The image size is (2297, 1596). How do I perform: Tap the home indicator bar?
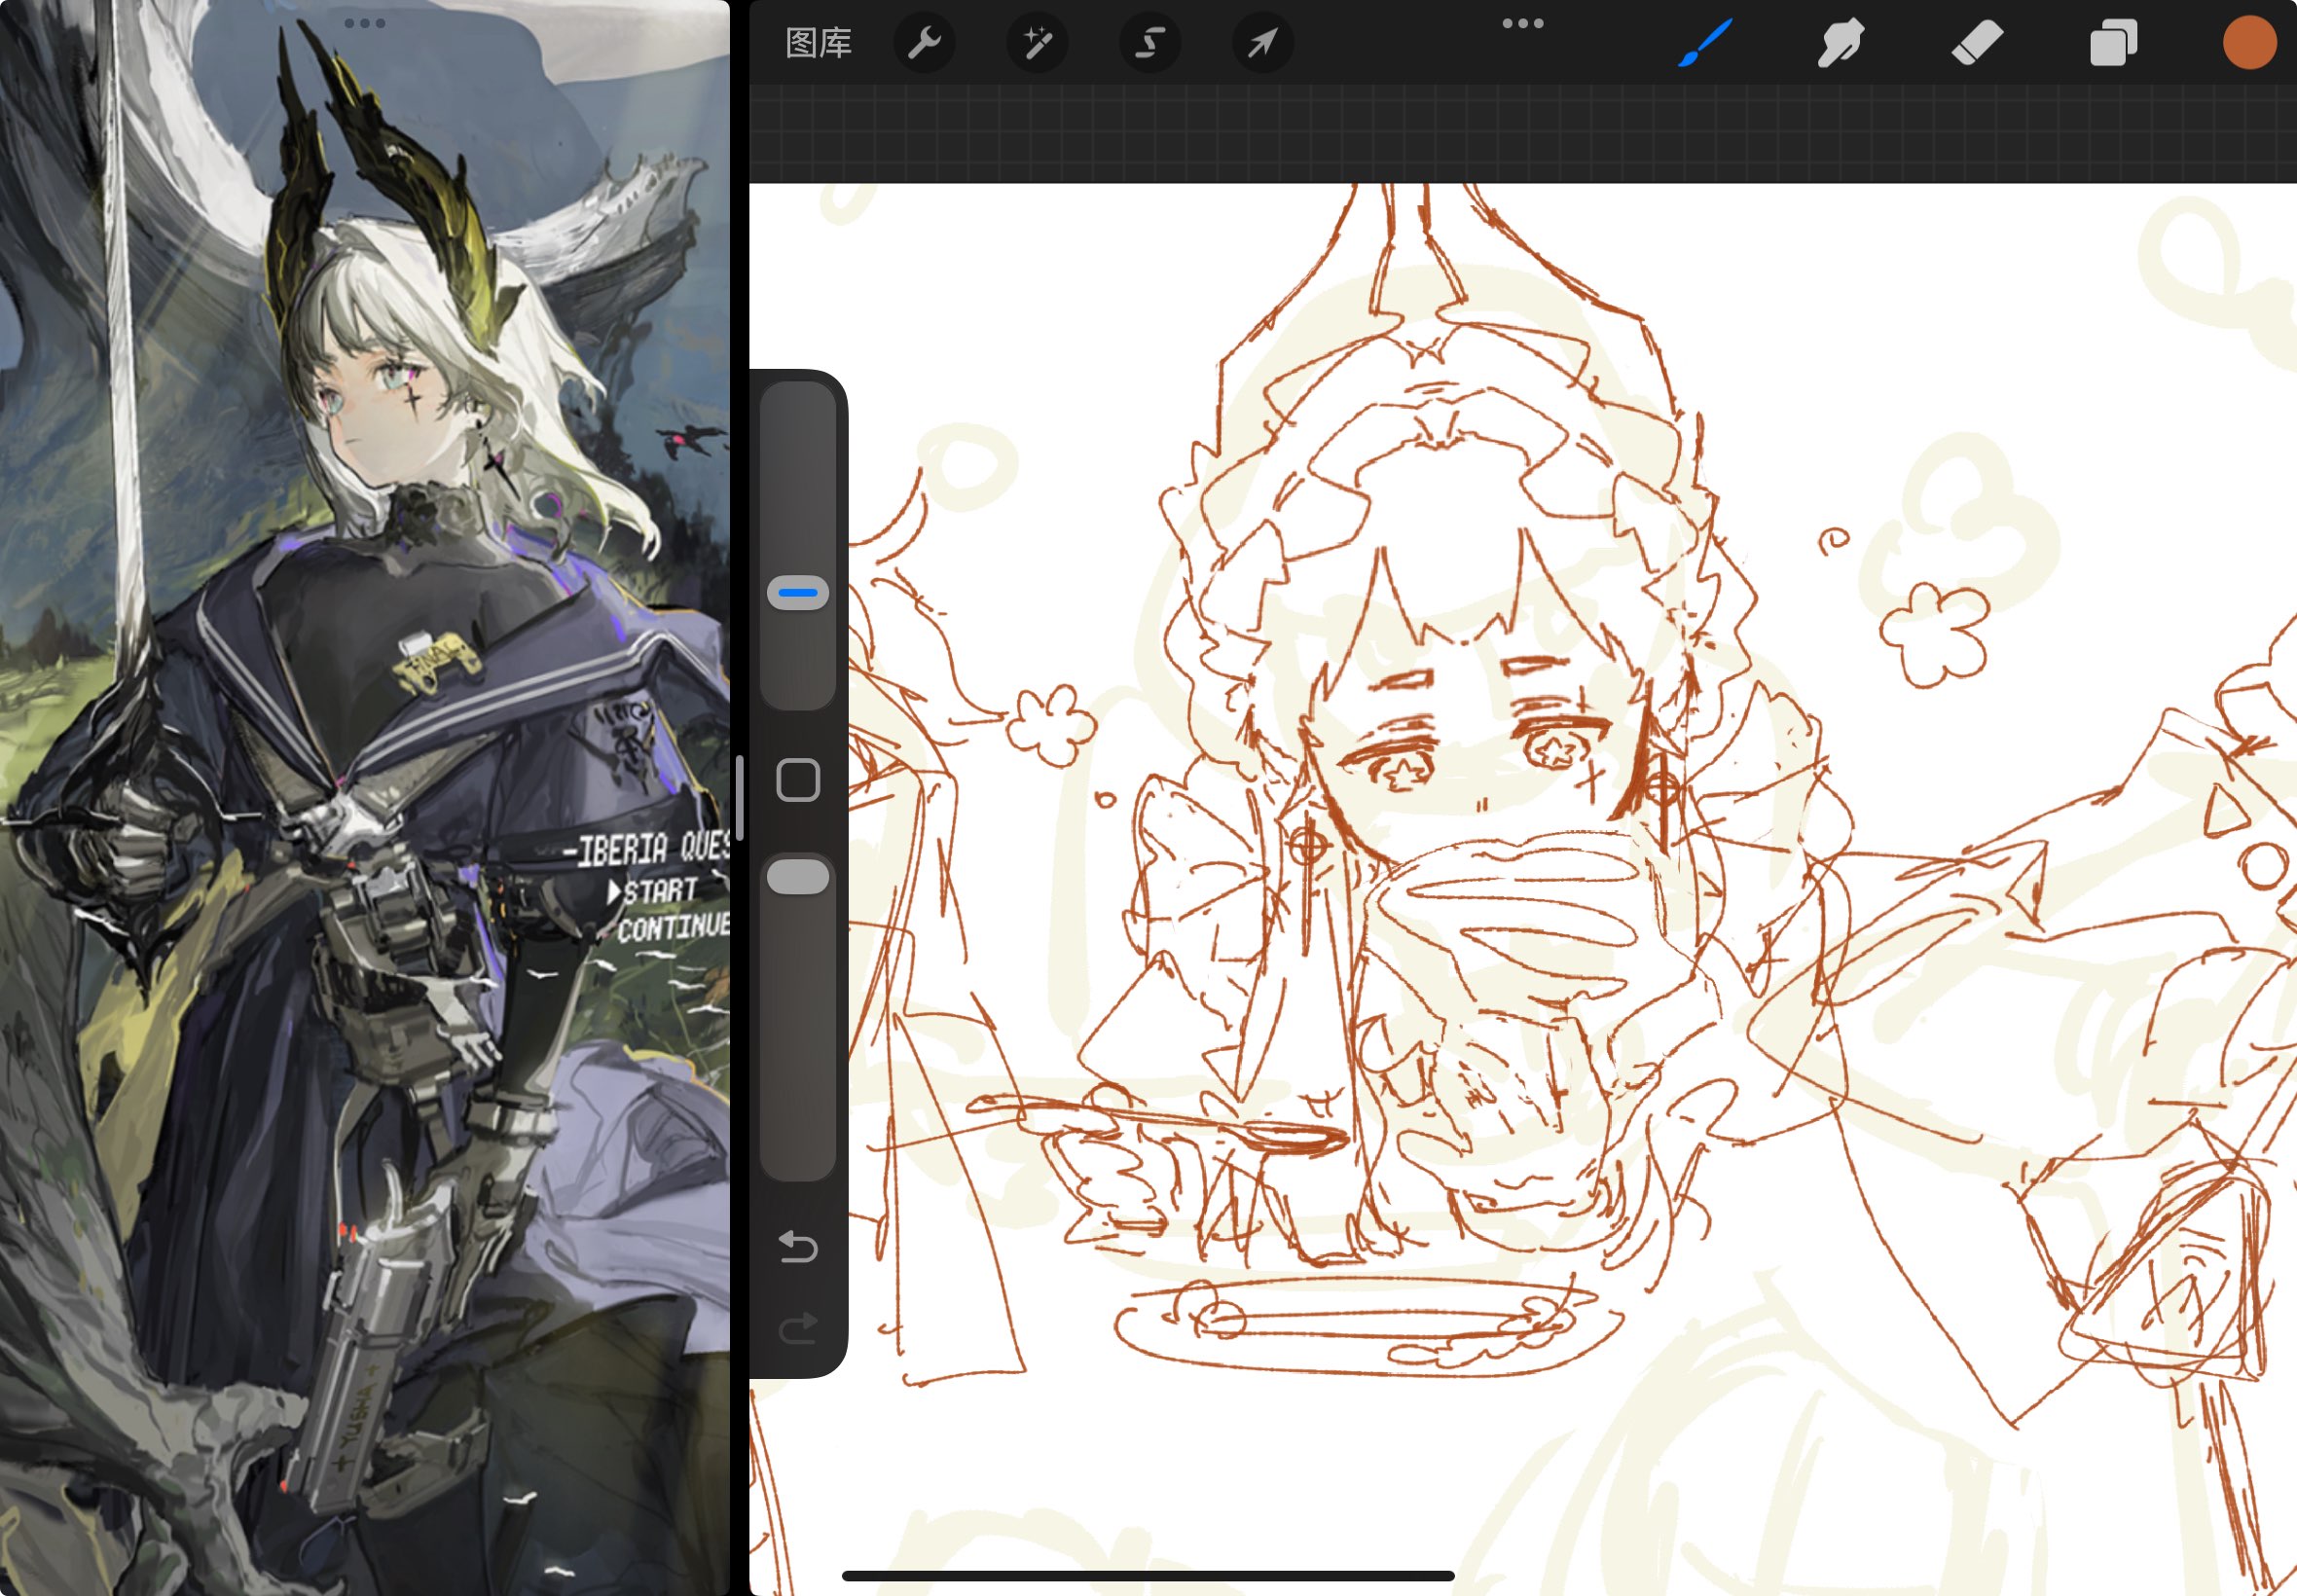tap(1148, 1576)
